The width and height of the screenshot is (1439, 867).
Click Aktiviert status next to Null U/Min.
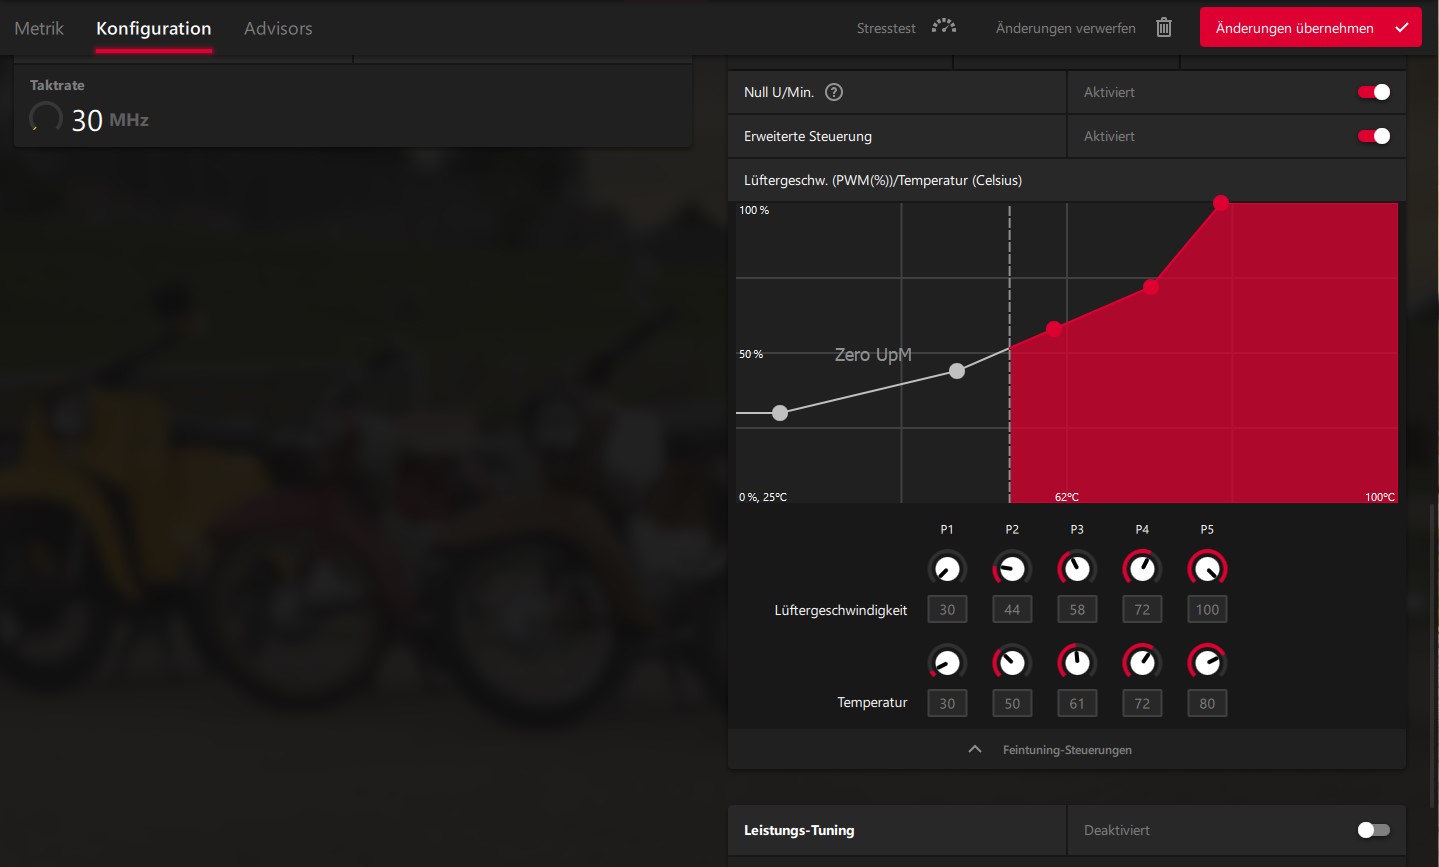pos(1109,92)
